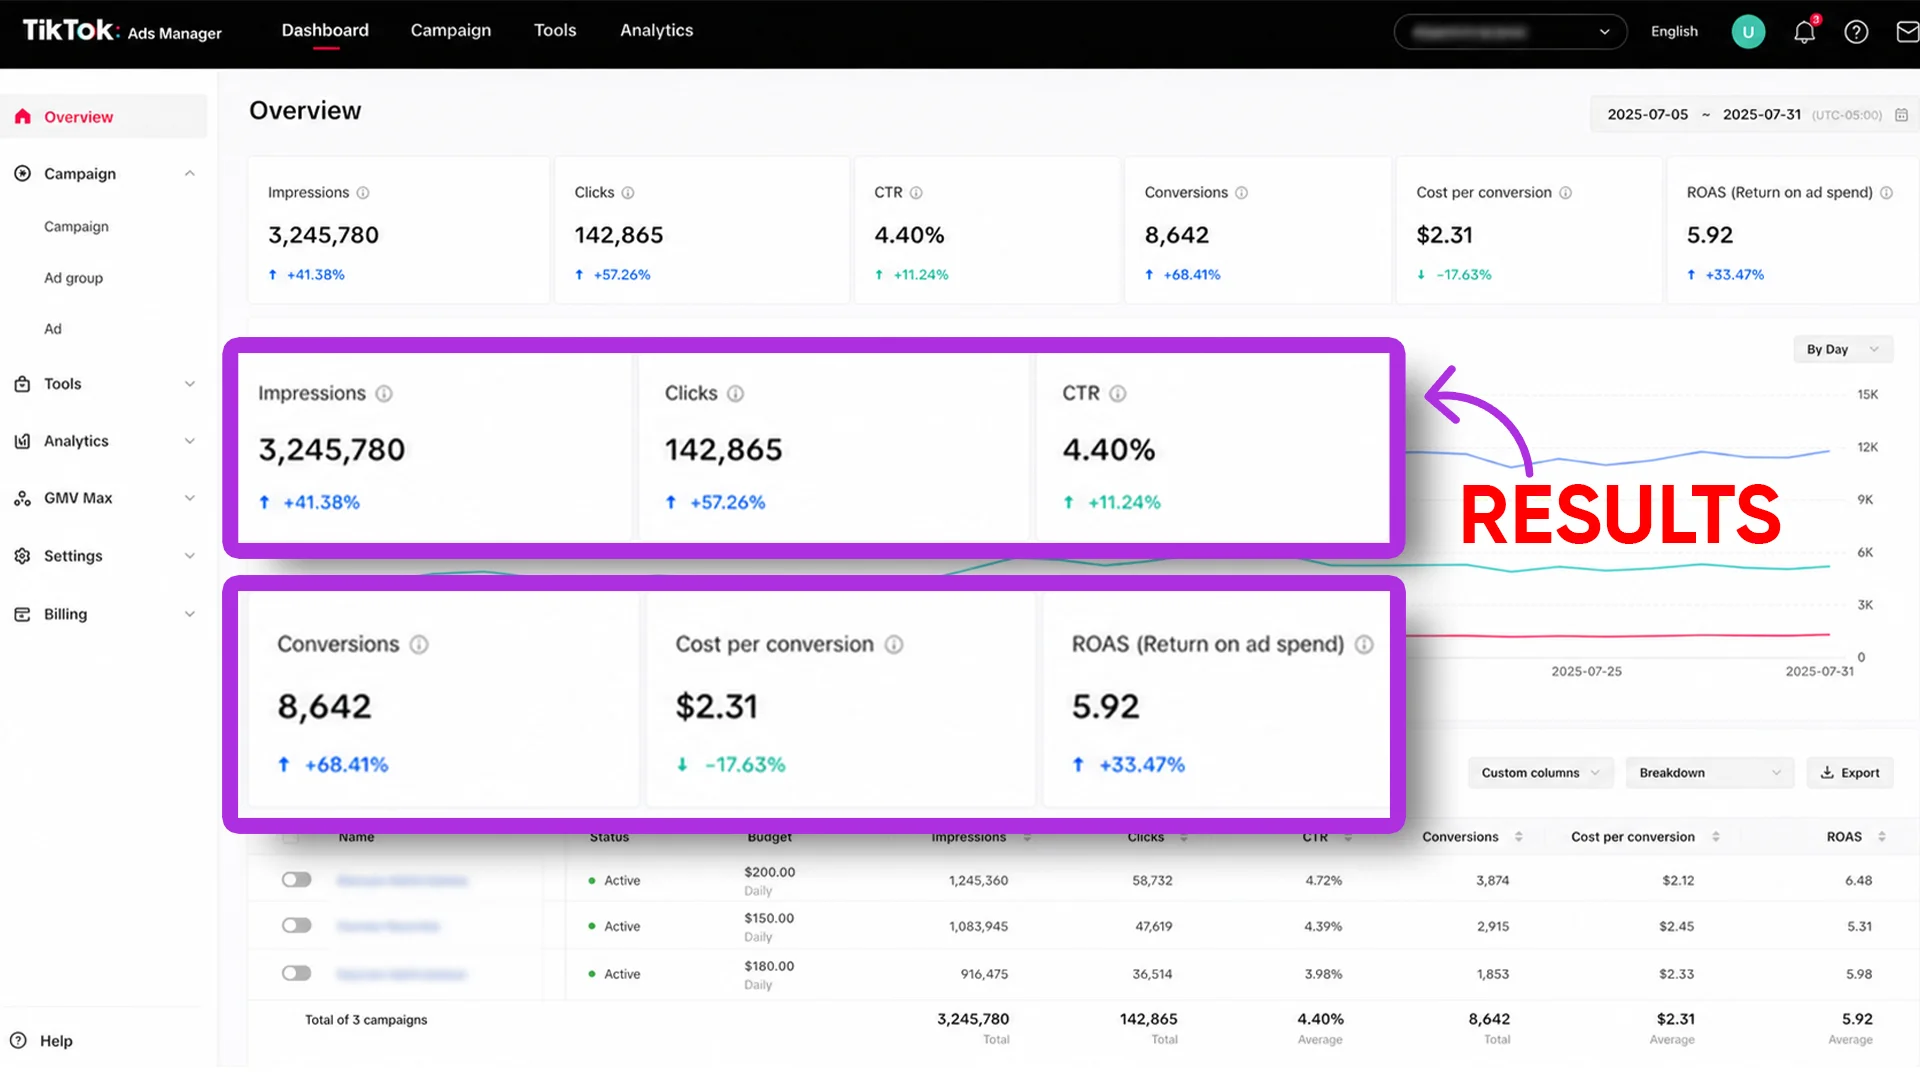Click the user avatar U icon
This screenshot has height=1080, width=1920.
point(1748,32)
